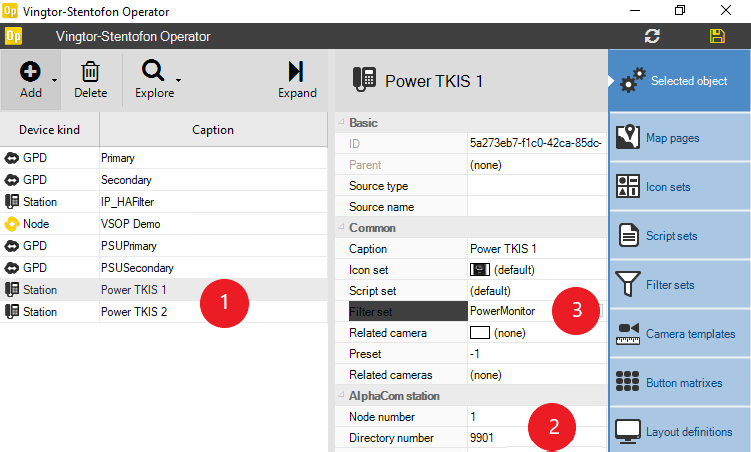Click the yellow save disk icon
The image size is (751, 452).
717,36
